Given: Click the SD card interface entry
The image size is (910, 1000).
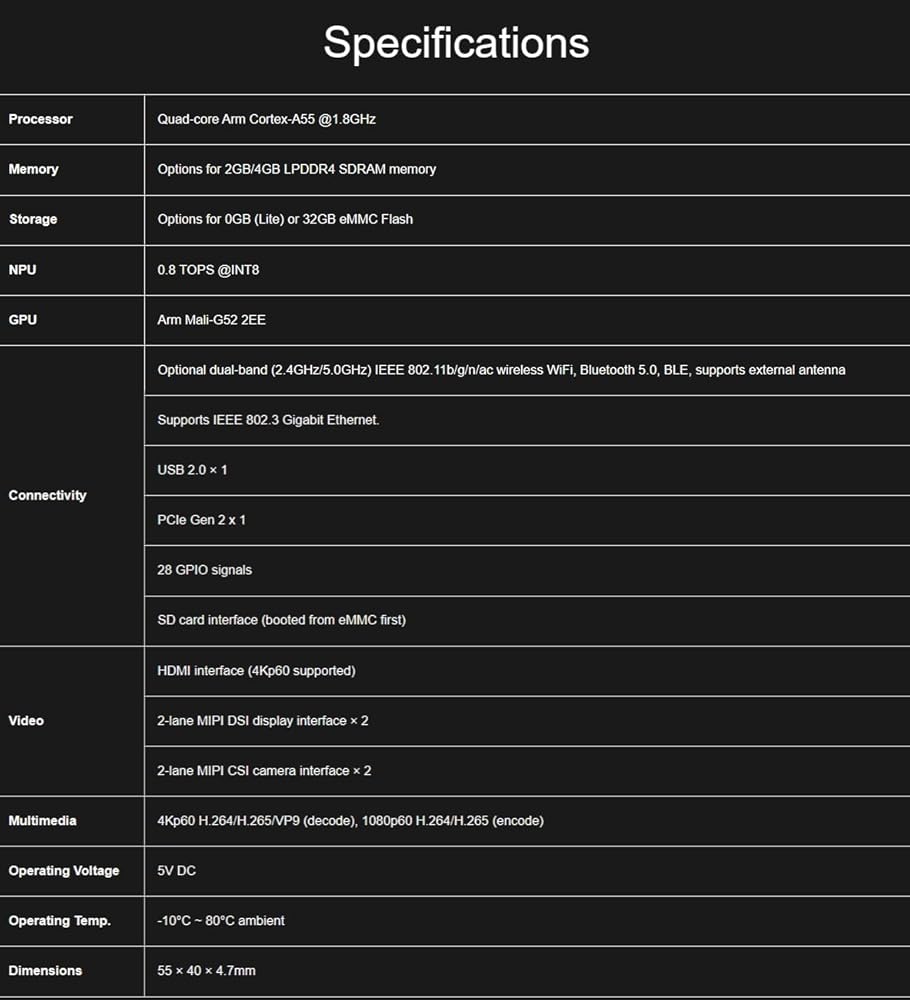Looking at the screenshot, I should [281, 620].
